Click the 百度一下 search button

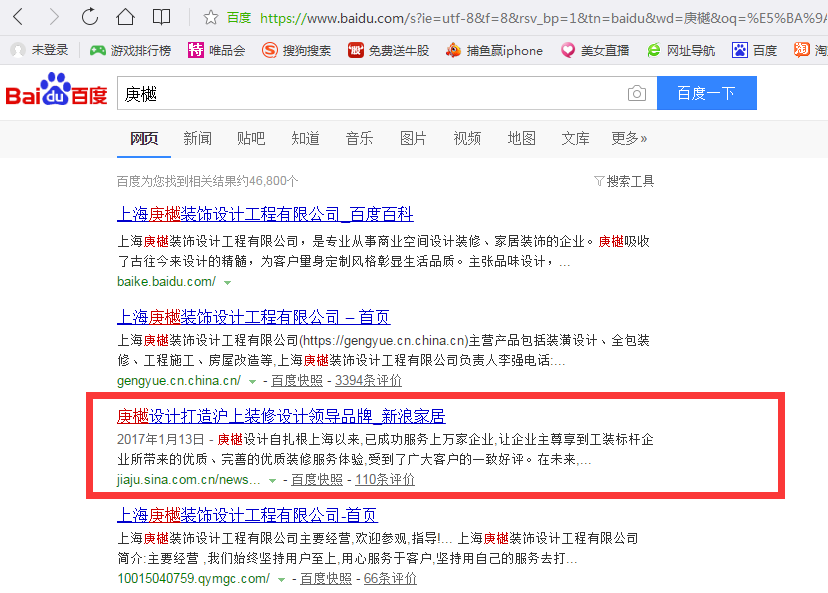point(707,93)
